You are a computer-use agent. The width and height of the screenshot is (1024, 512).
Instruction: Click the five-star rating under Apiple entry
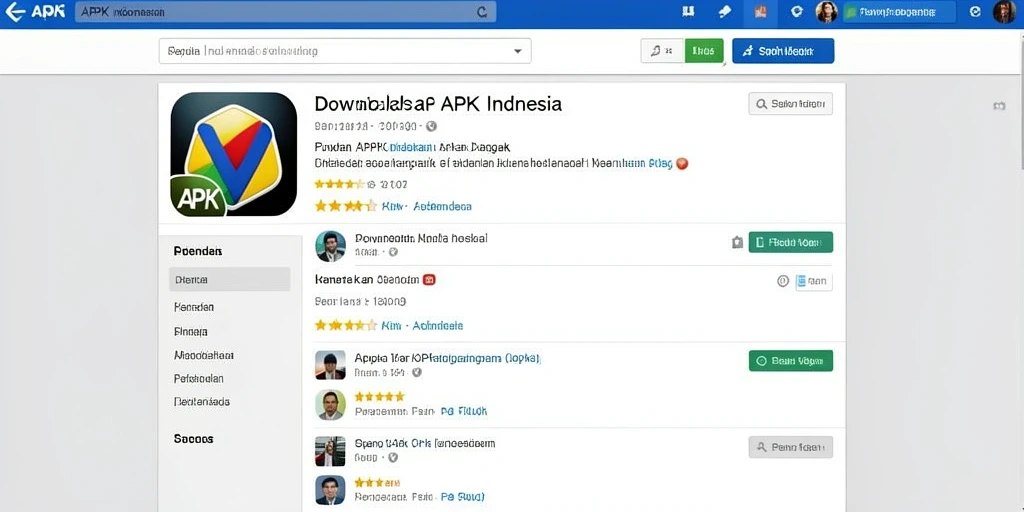click(x=379, y=396)
